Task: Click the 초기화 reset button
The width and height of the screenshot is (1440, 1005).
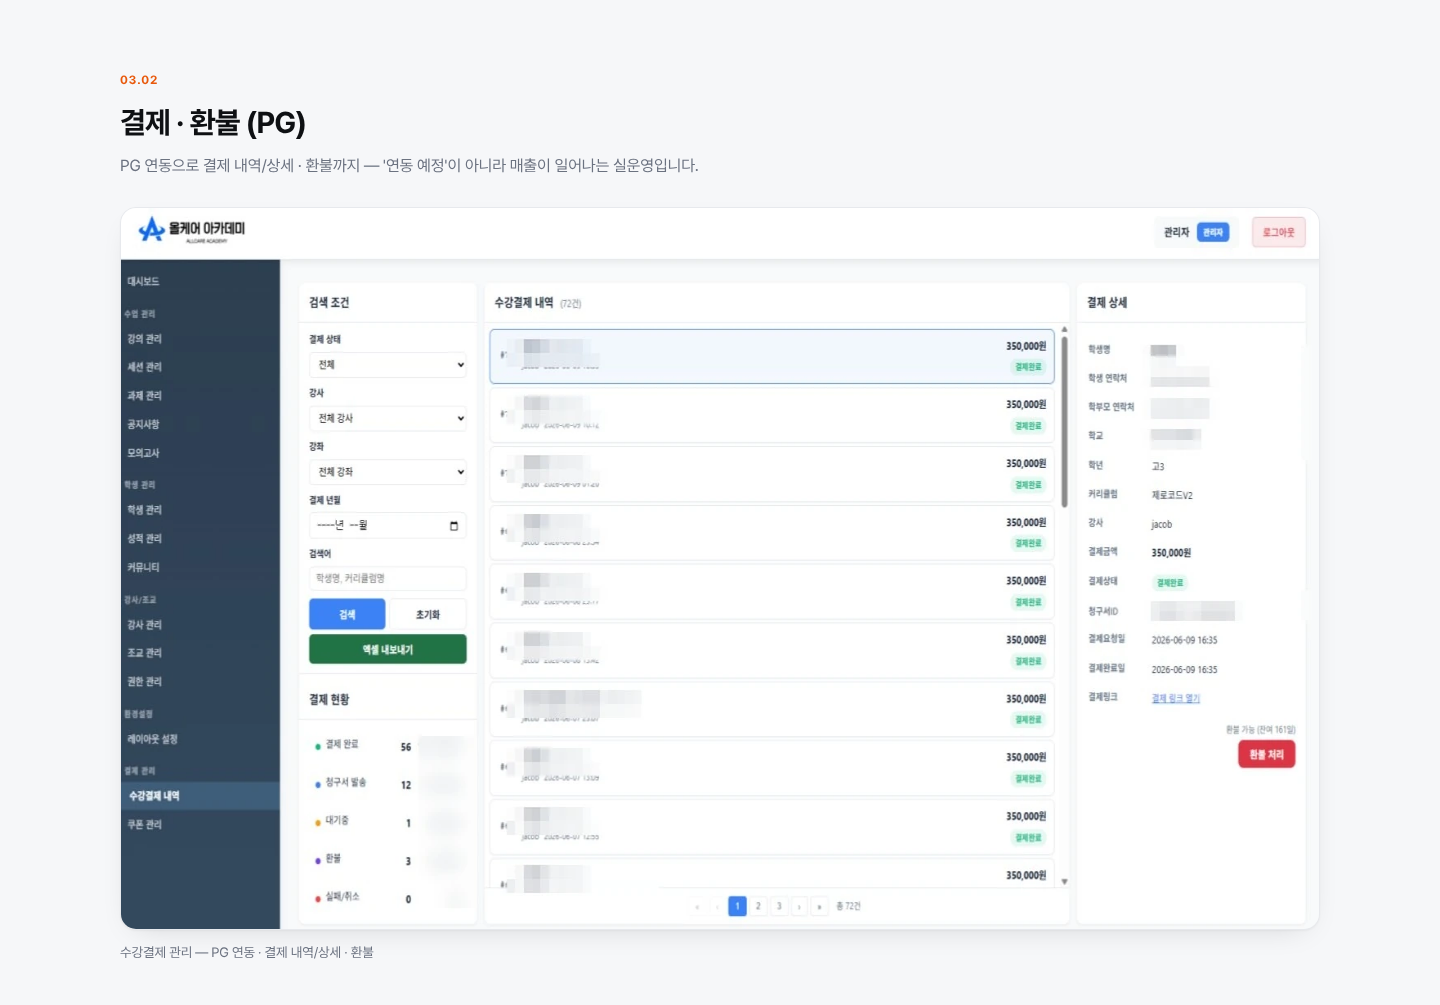Action: [x=428, y=614]
